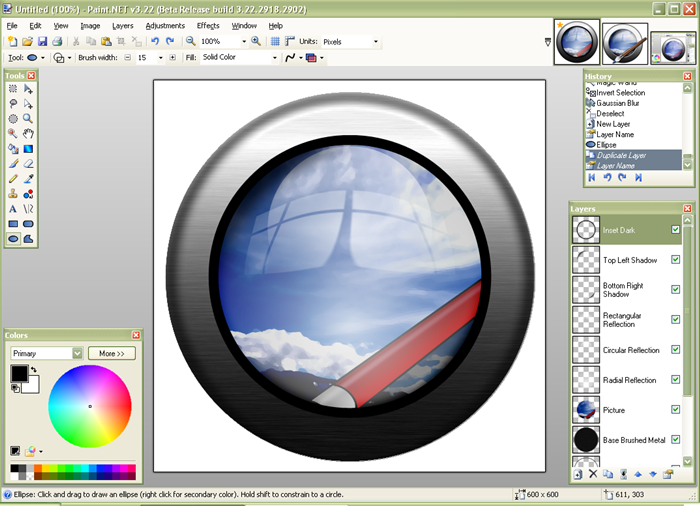Open the Tool chooser dropdown
The width and height of the screenshot is (700, 506).
(43, 58)
